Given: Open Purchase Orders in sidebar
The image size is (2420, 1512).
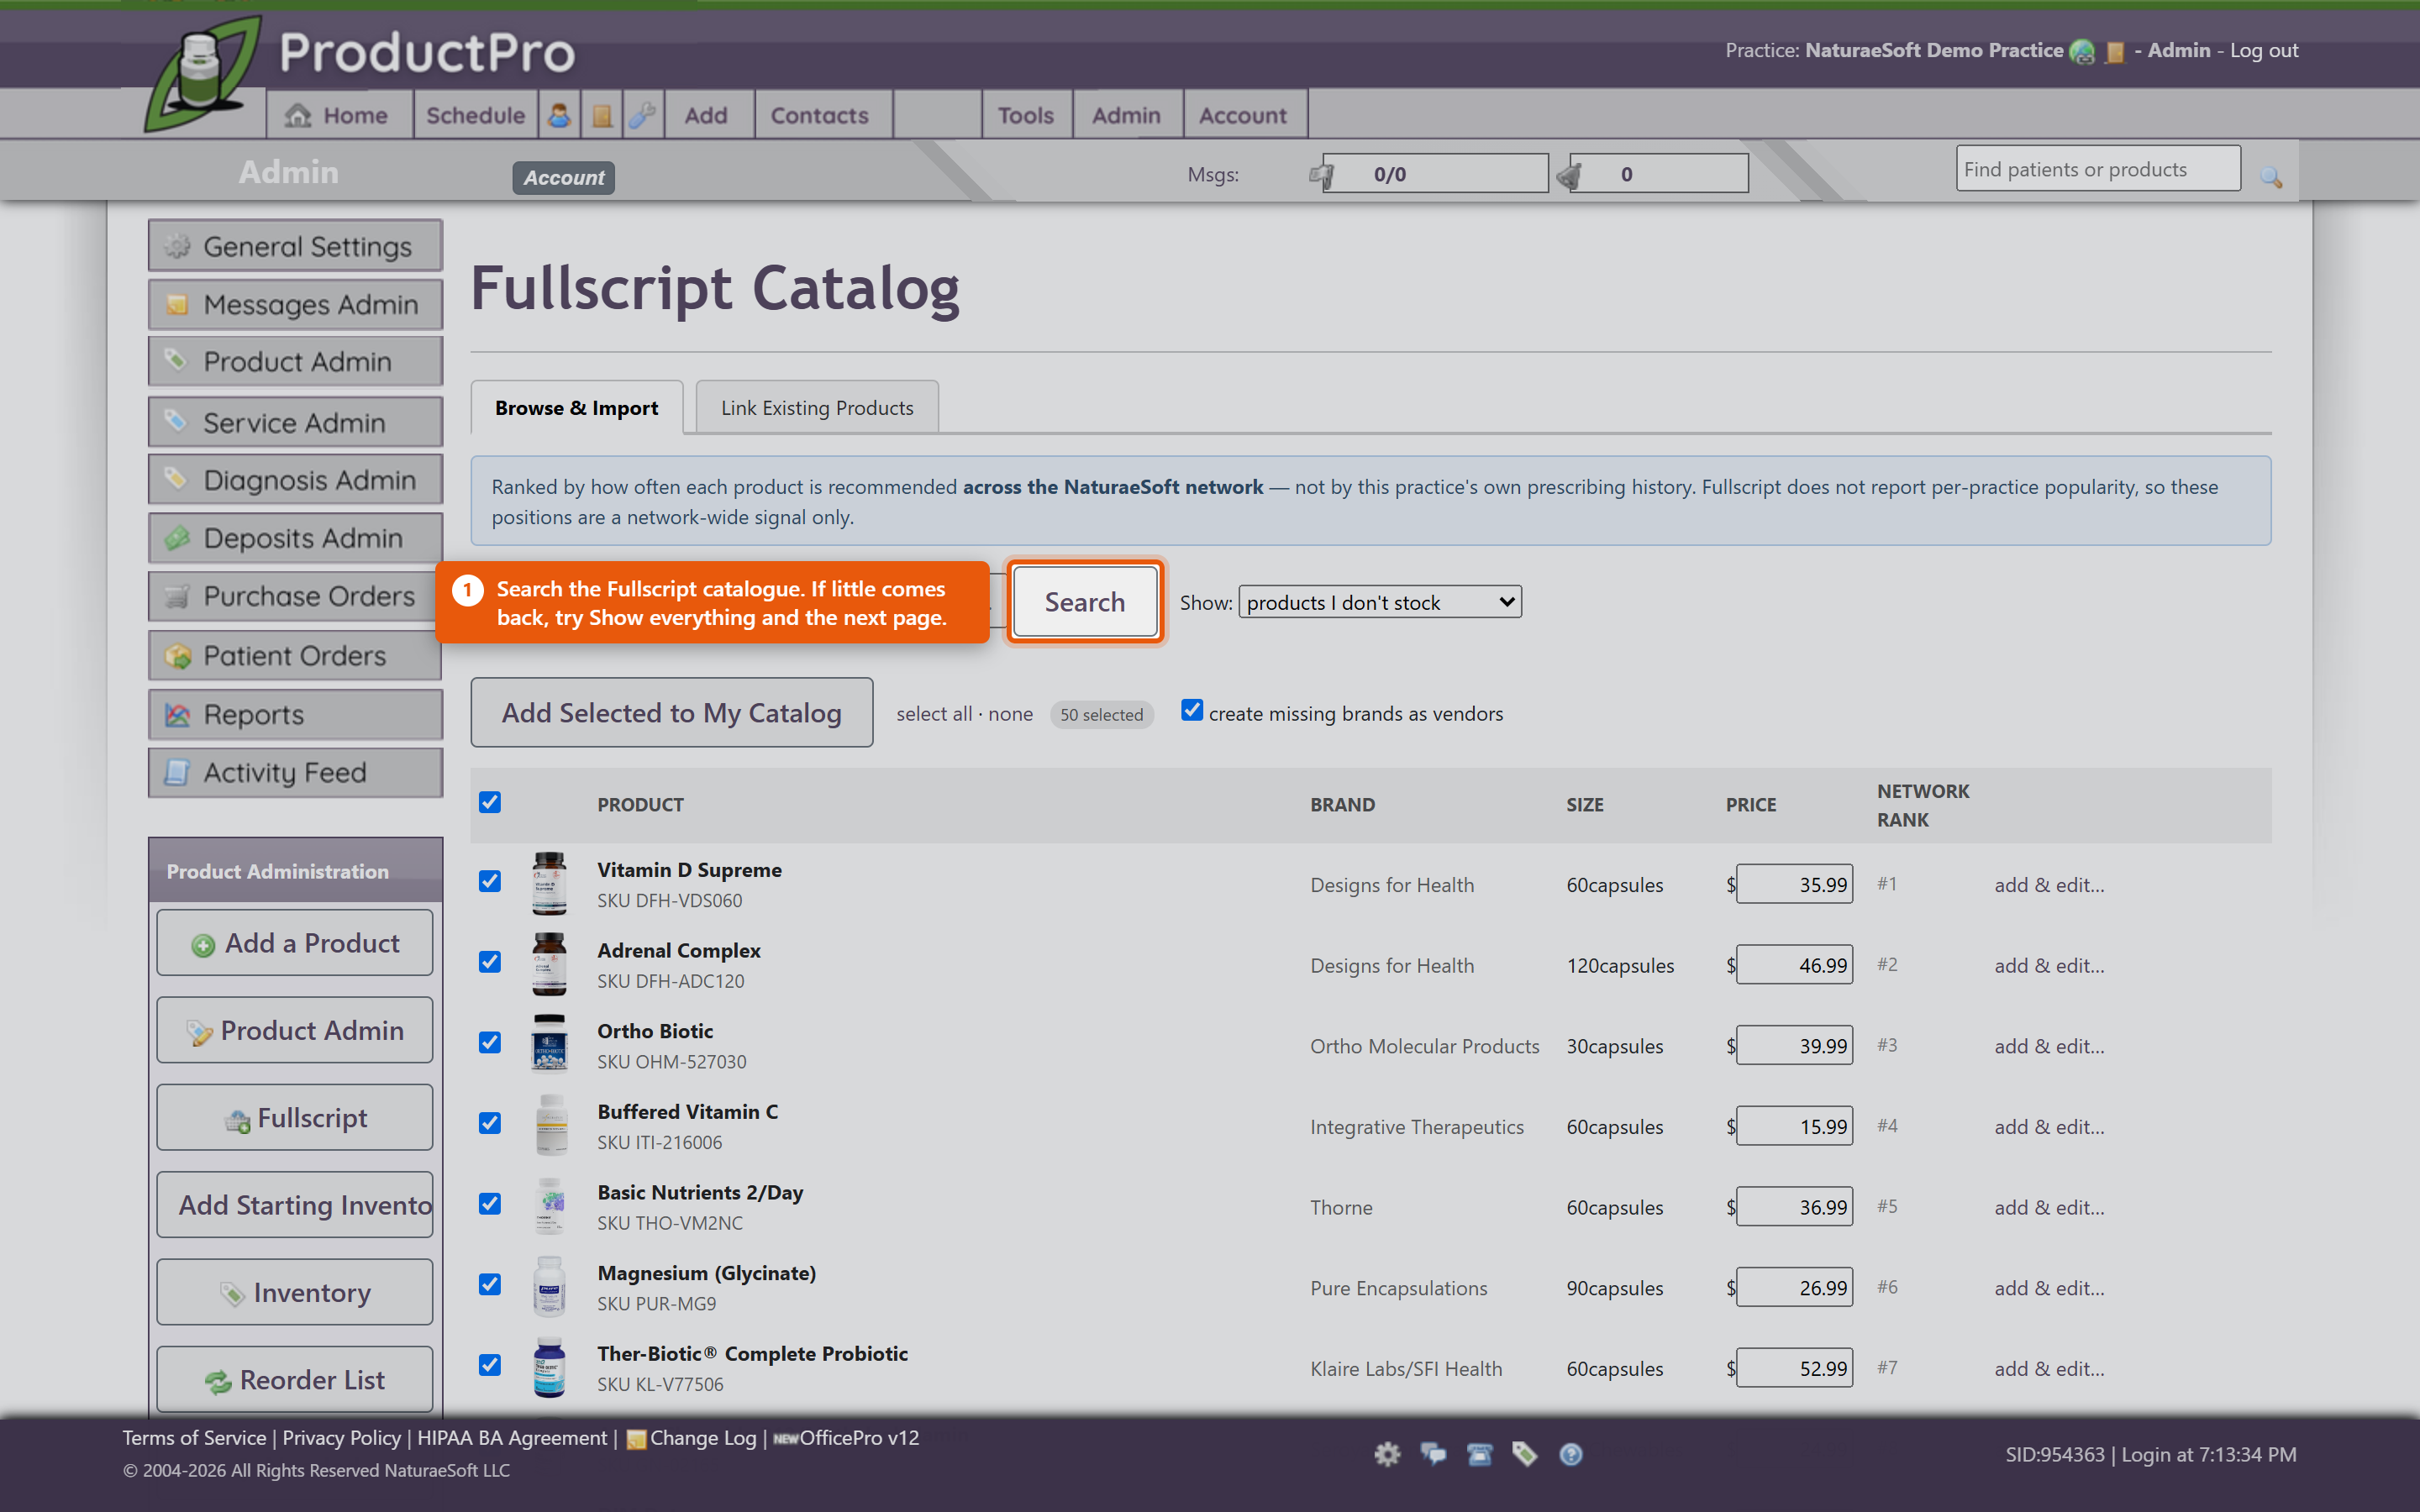Looking at the screenshot, I should click(x=295, y=596).
